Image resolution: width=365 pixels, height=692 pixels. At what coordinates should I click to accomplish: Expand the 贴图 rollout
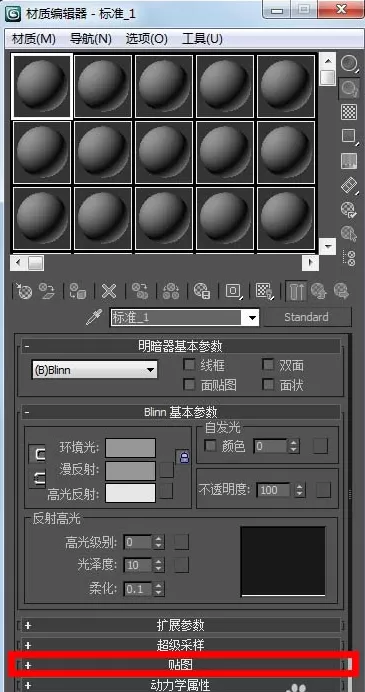(181, 665)
